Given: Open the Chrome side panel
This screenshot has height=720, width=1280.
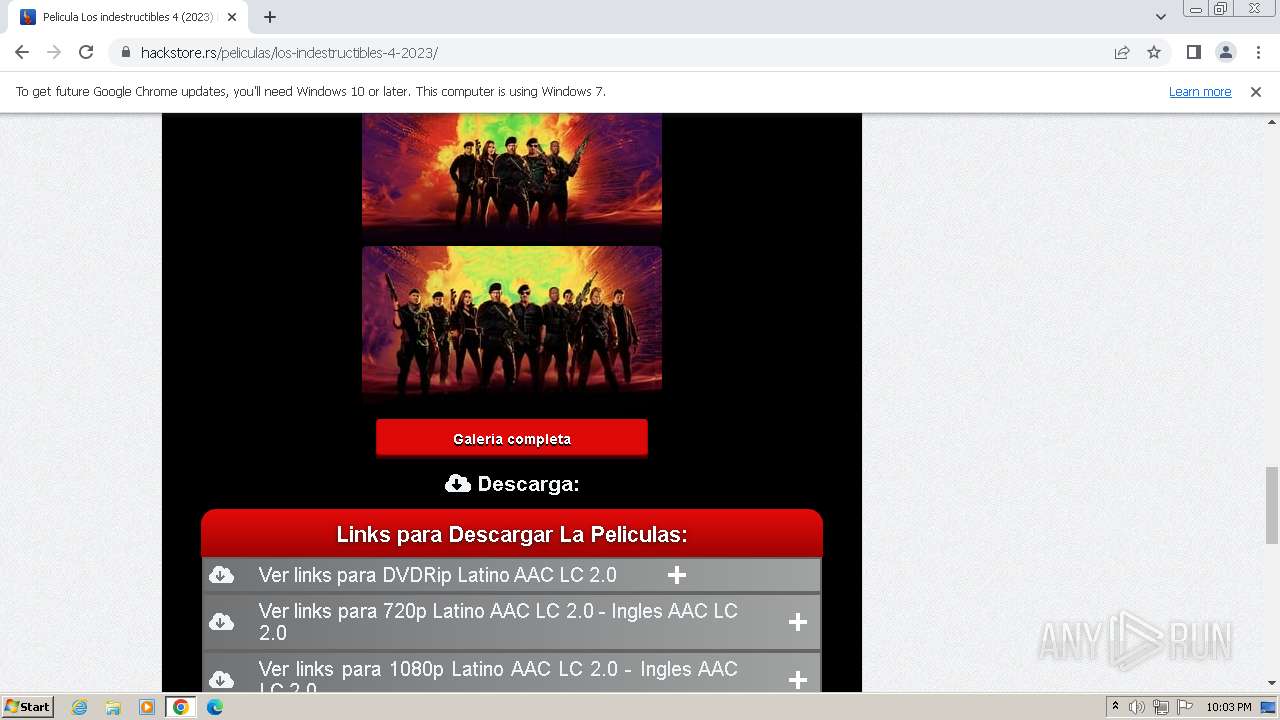Looking at the screenshot, I should (1193, 52).
